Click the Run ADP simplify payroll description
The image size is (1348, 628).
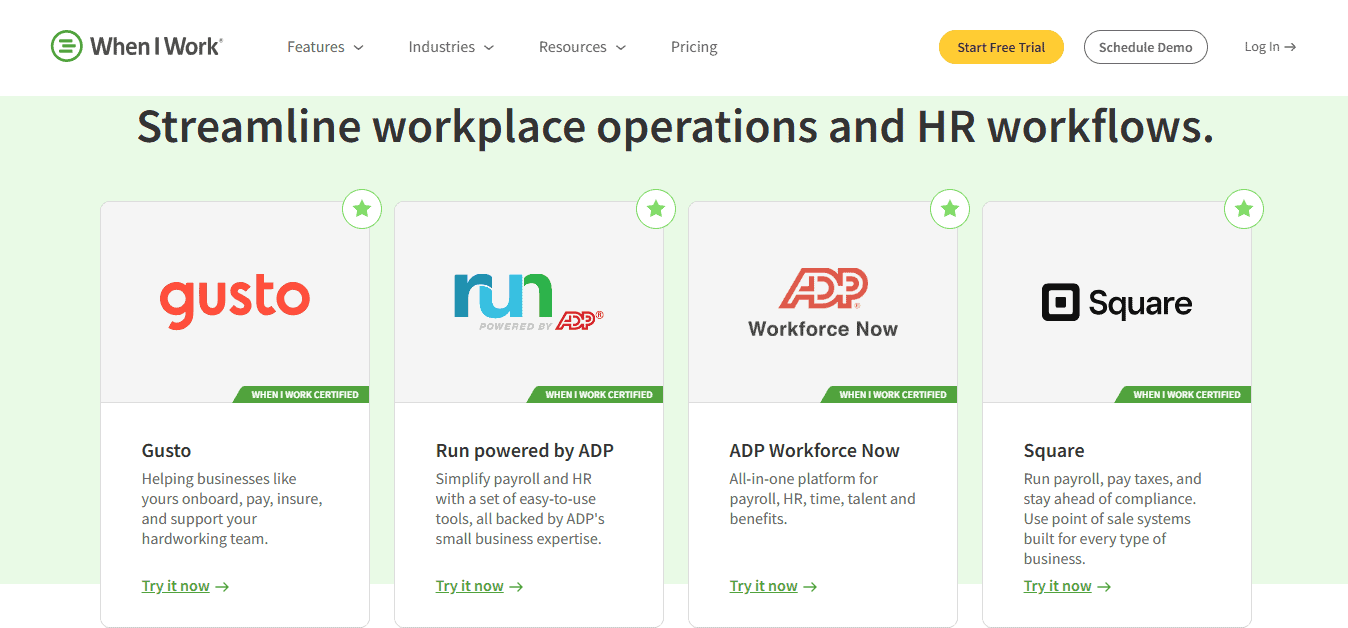[x=520, y=509]
